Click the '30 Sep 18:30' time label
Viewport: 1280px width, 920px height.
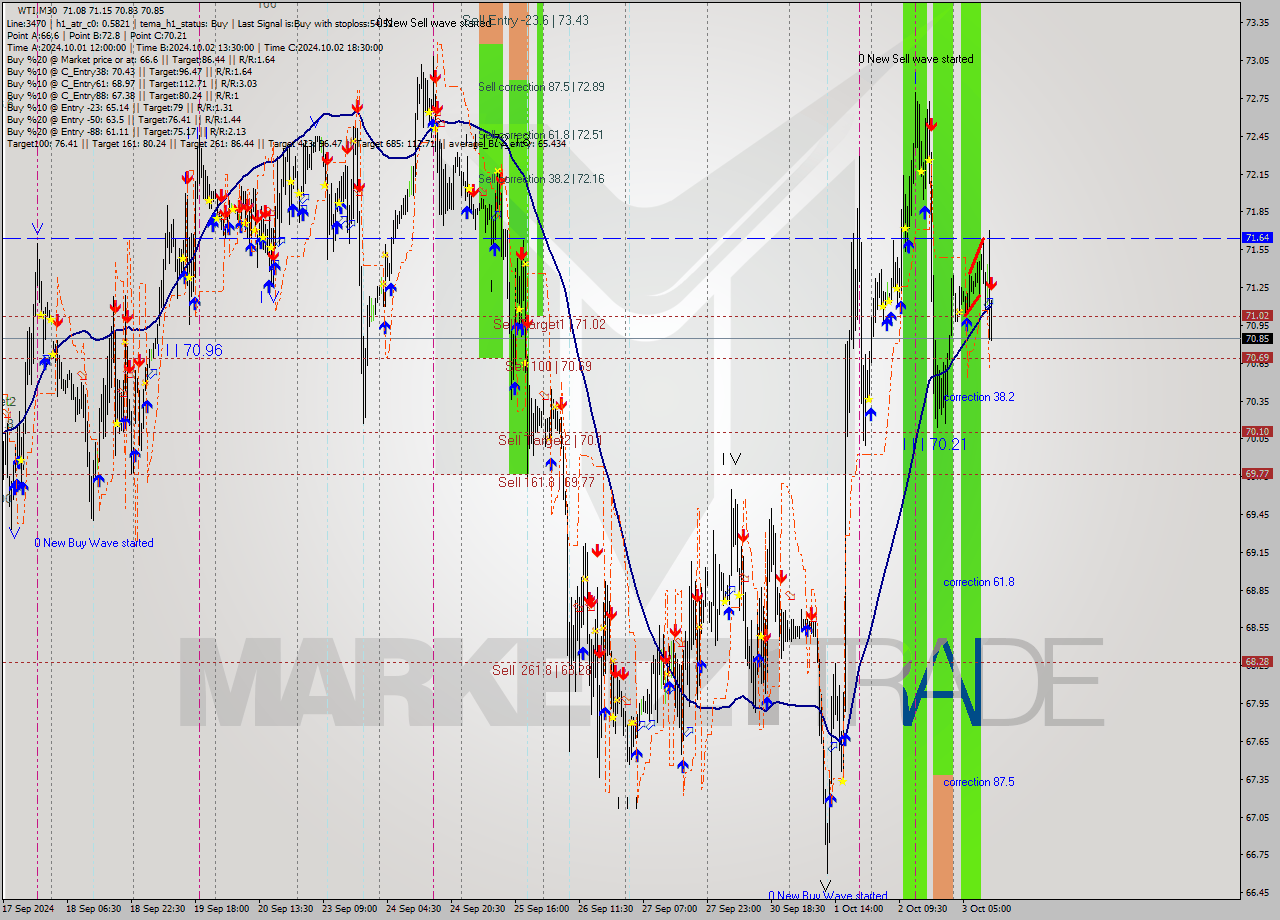(x=797, y=909)
